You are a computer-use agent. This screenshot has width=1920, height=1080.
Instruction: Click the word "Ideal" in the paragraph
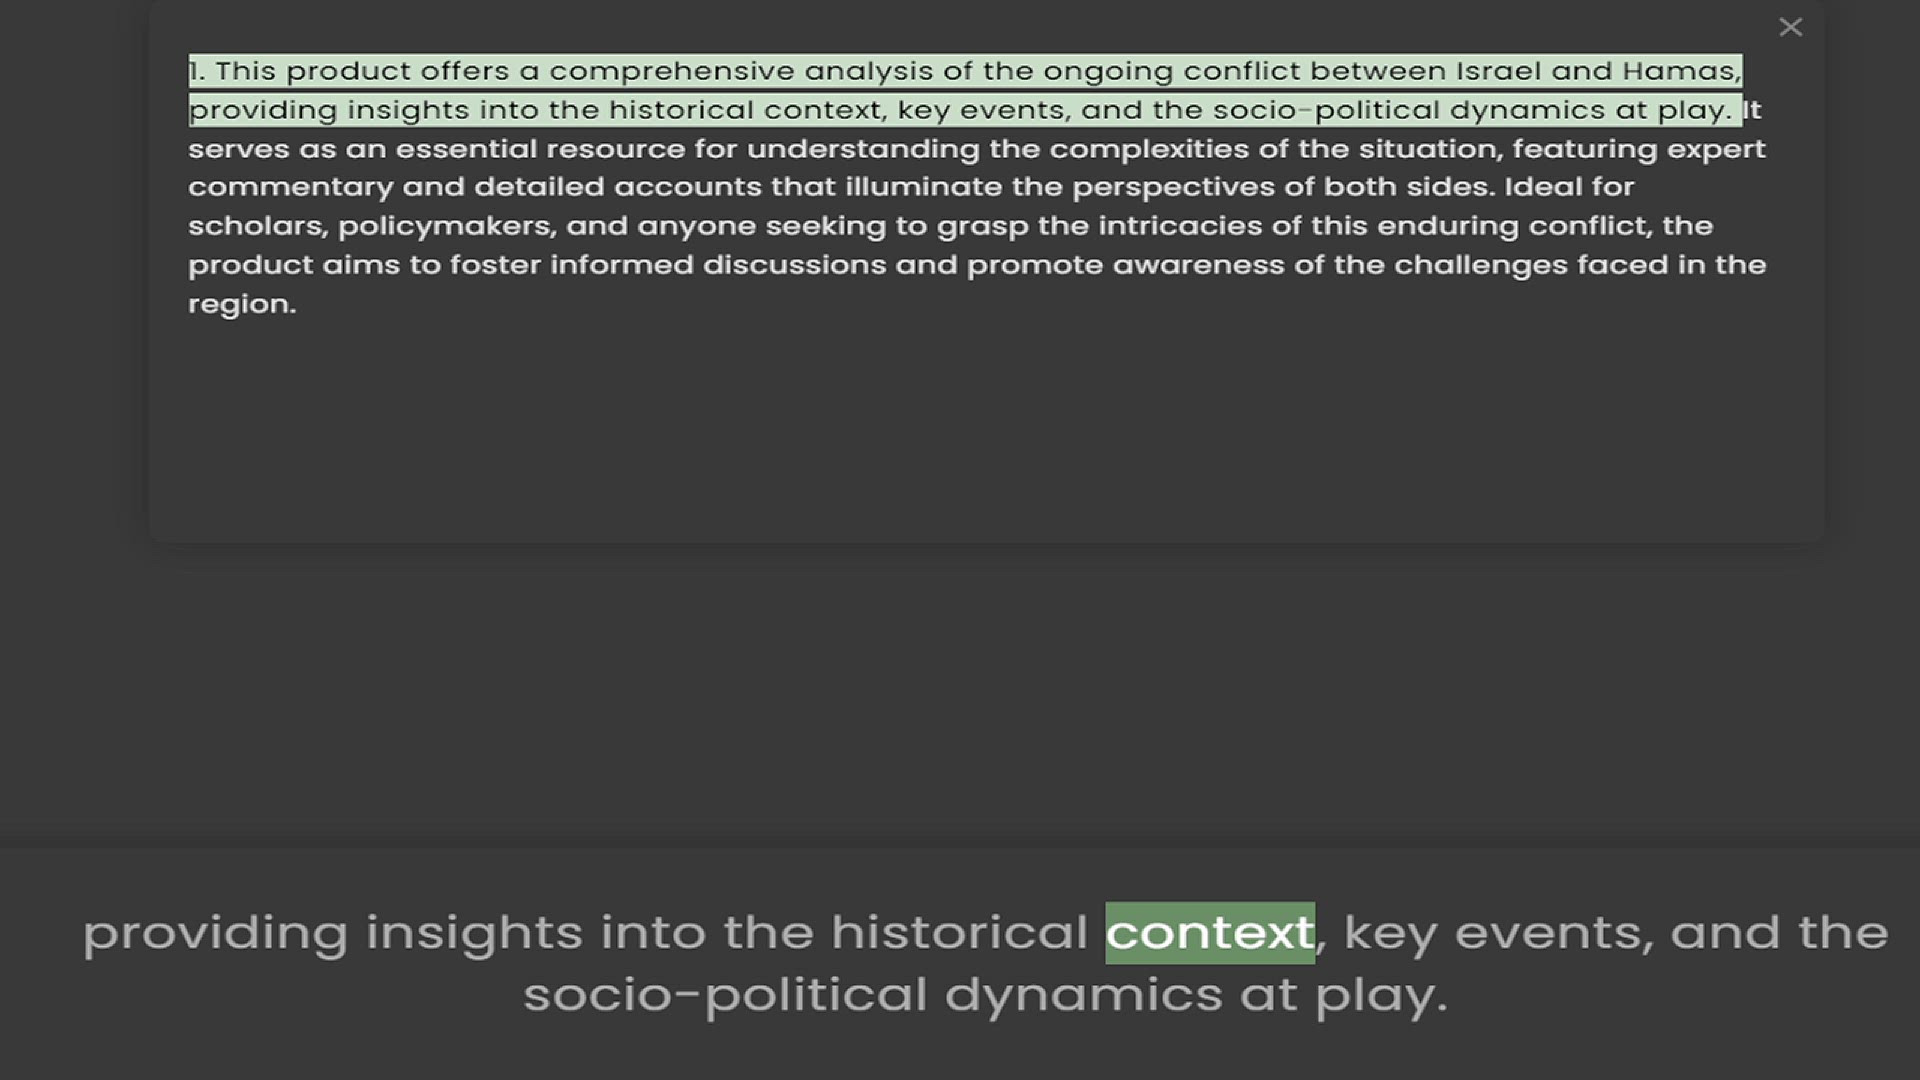tap(1539, 187)
